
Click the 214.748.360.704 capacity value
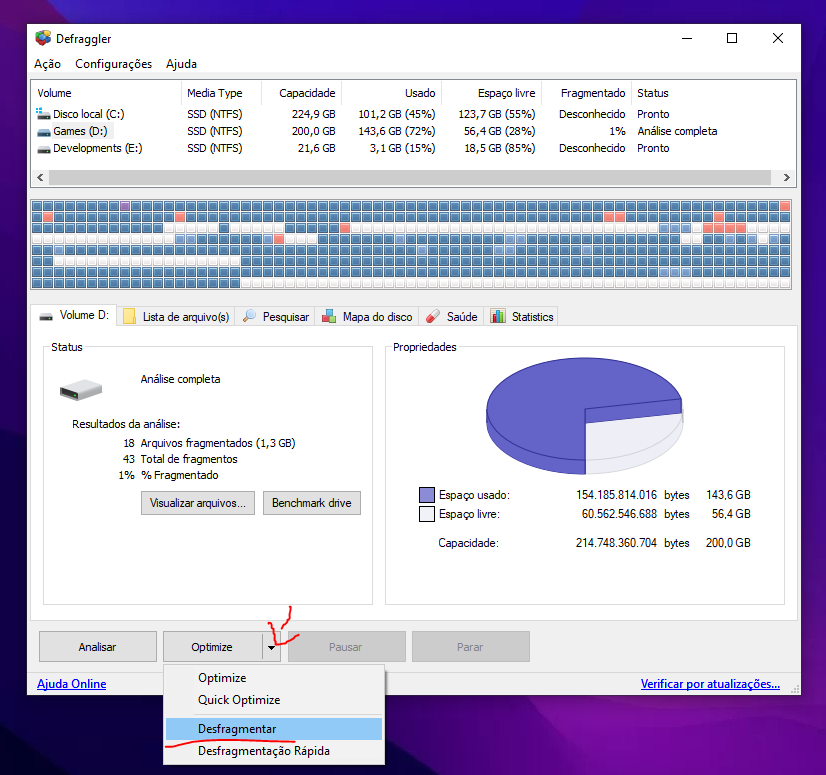(x=616, y=543)
